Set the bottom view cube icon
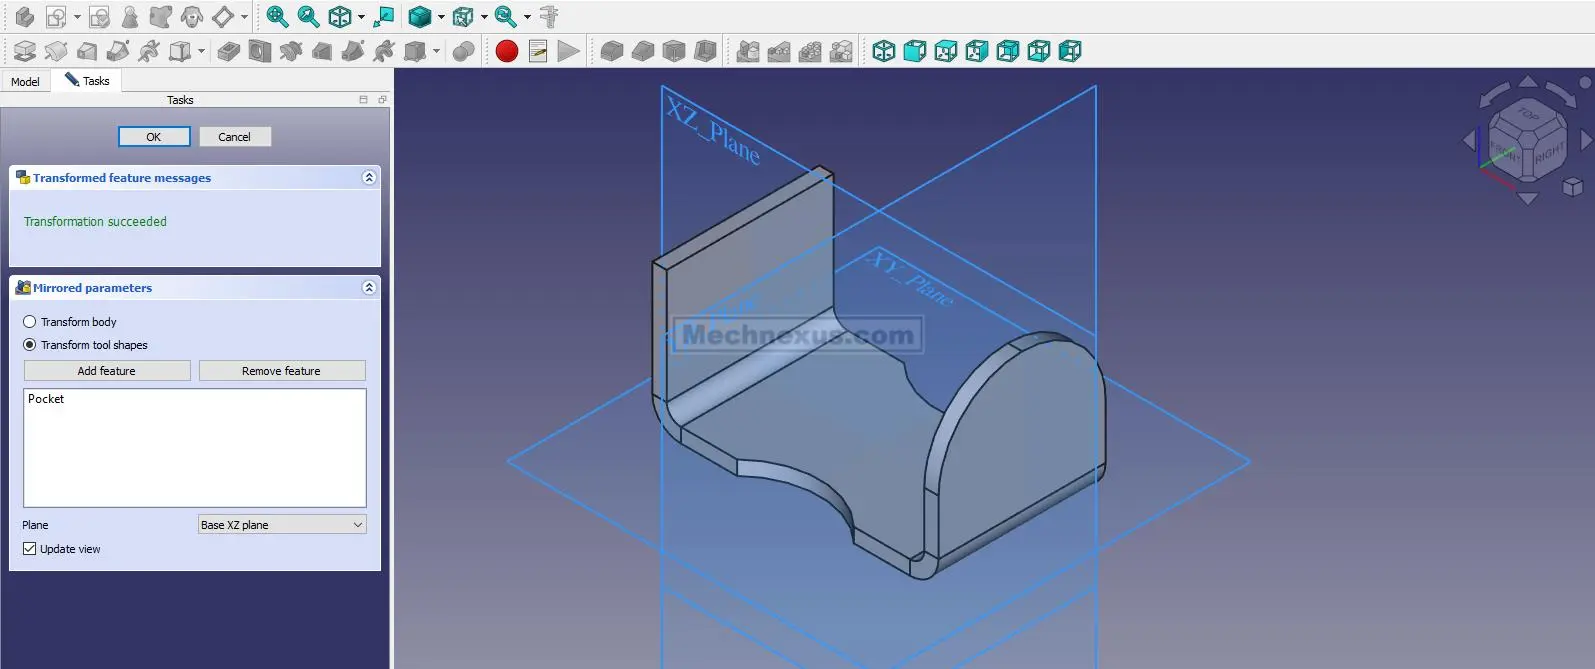Screen dimensions: 1595x669 point(1039,51)
